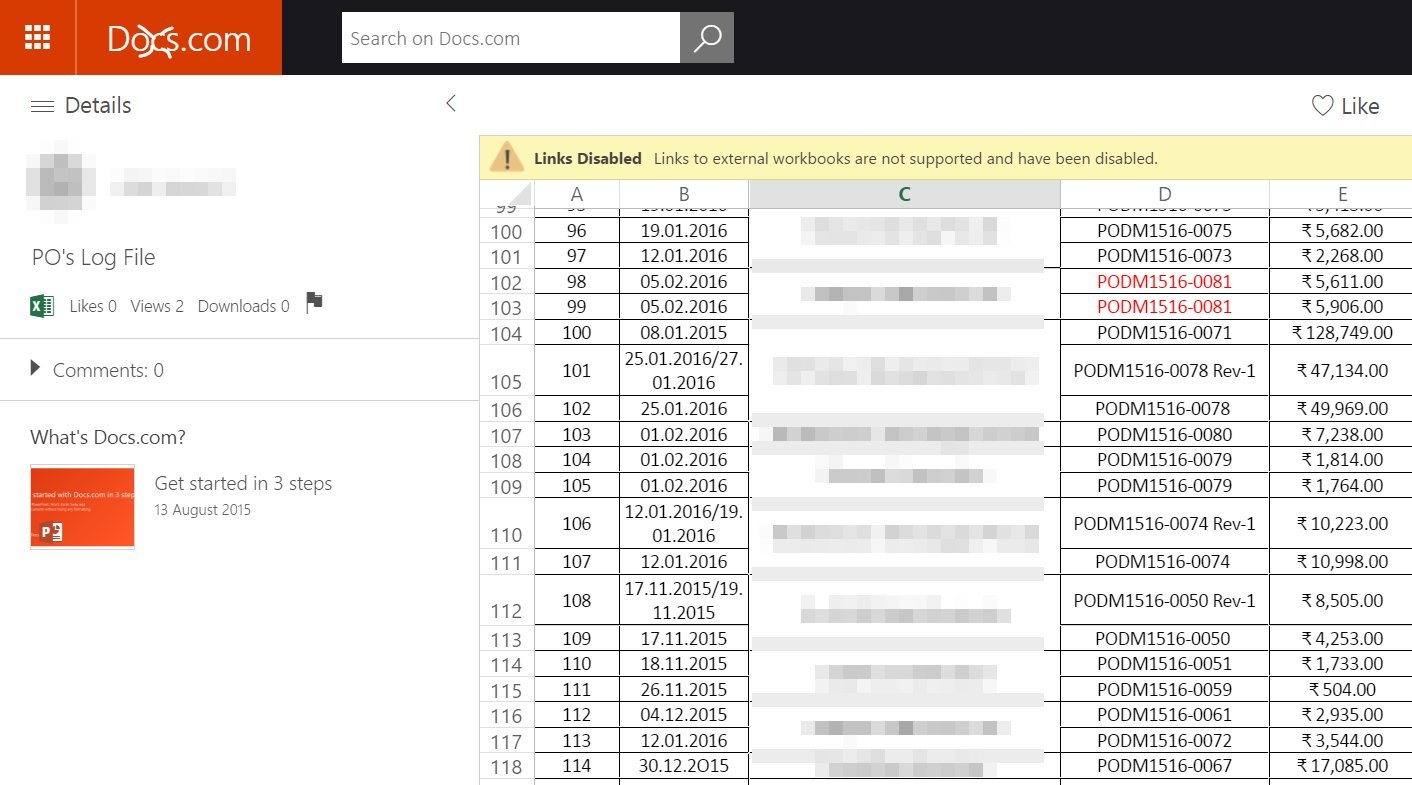Select column C header
This screenshot has width=1412, height=785.
pos(904,194)
